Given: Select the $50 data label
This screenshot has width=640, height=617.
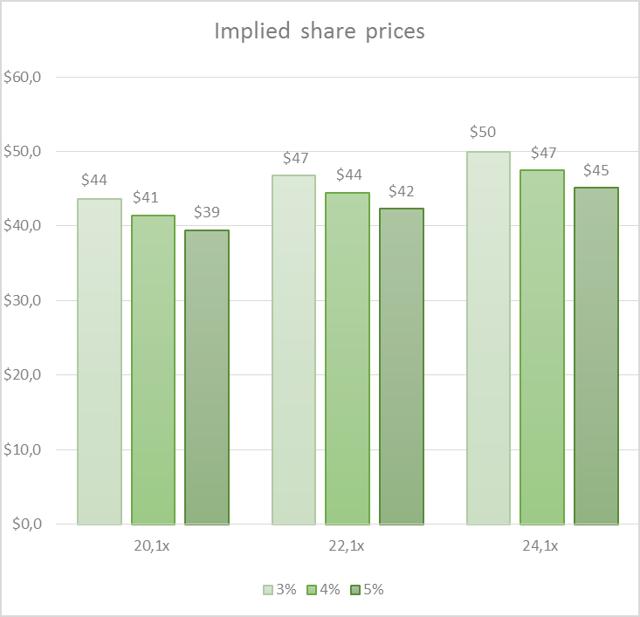Looking at the screenshot, I should click(x=488, y=132).
